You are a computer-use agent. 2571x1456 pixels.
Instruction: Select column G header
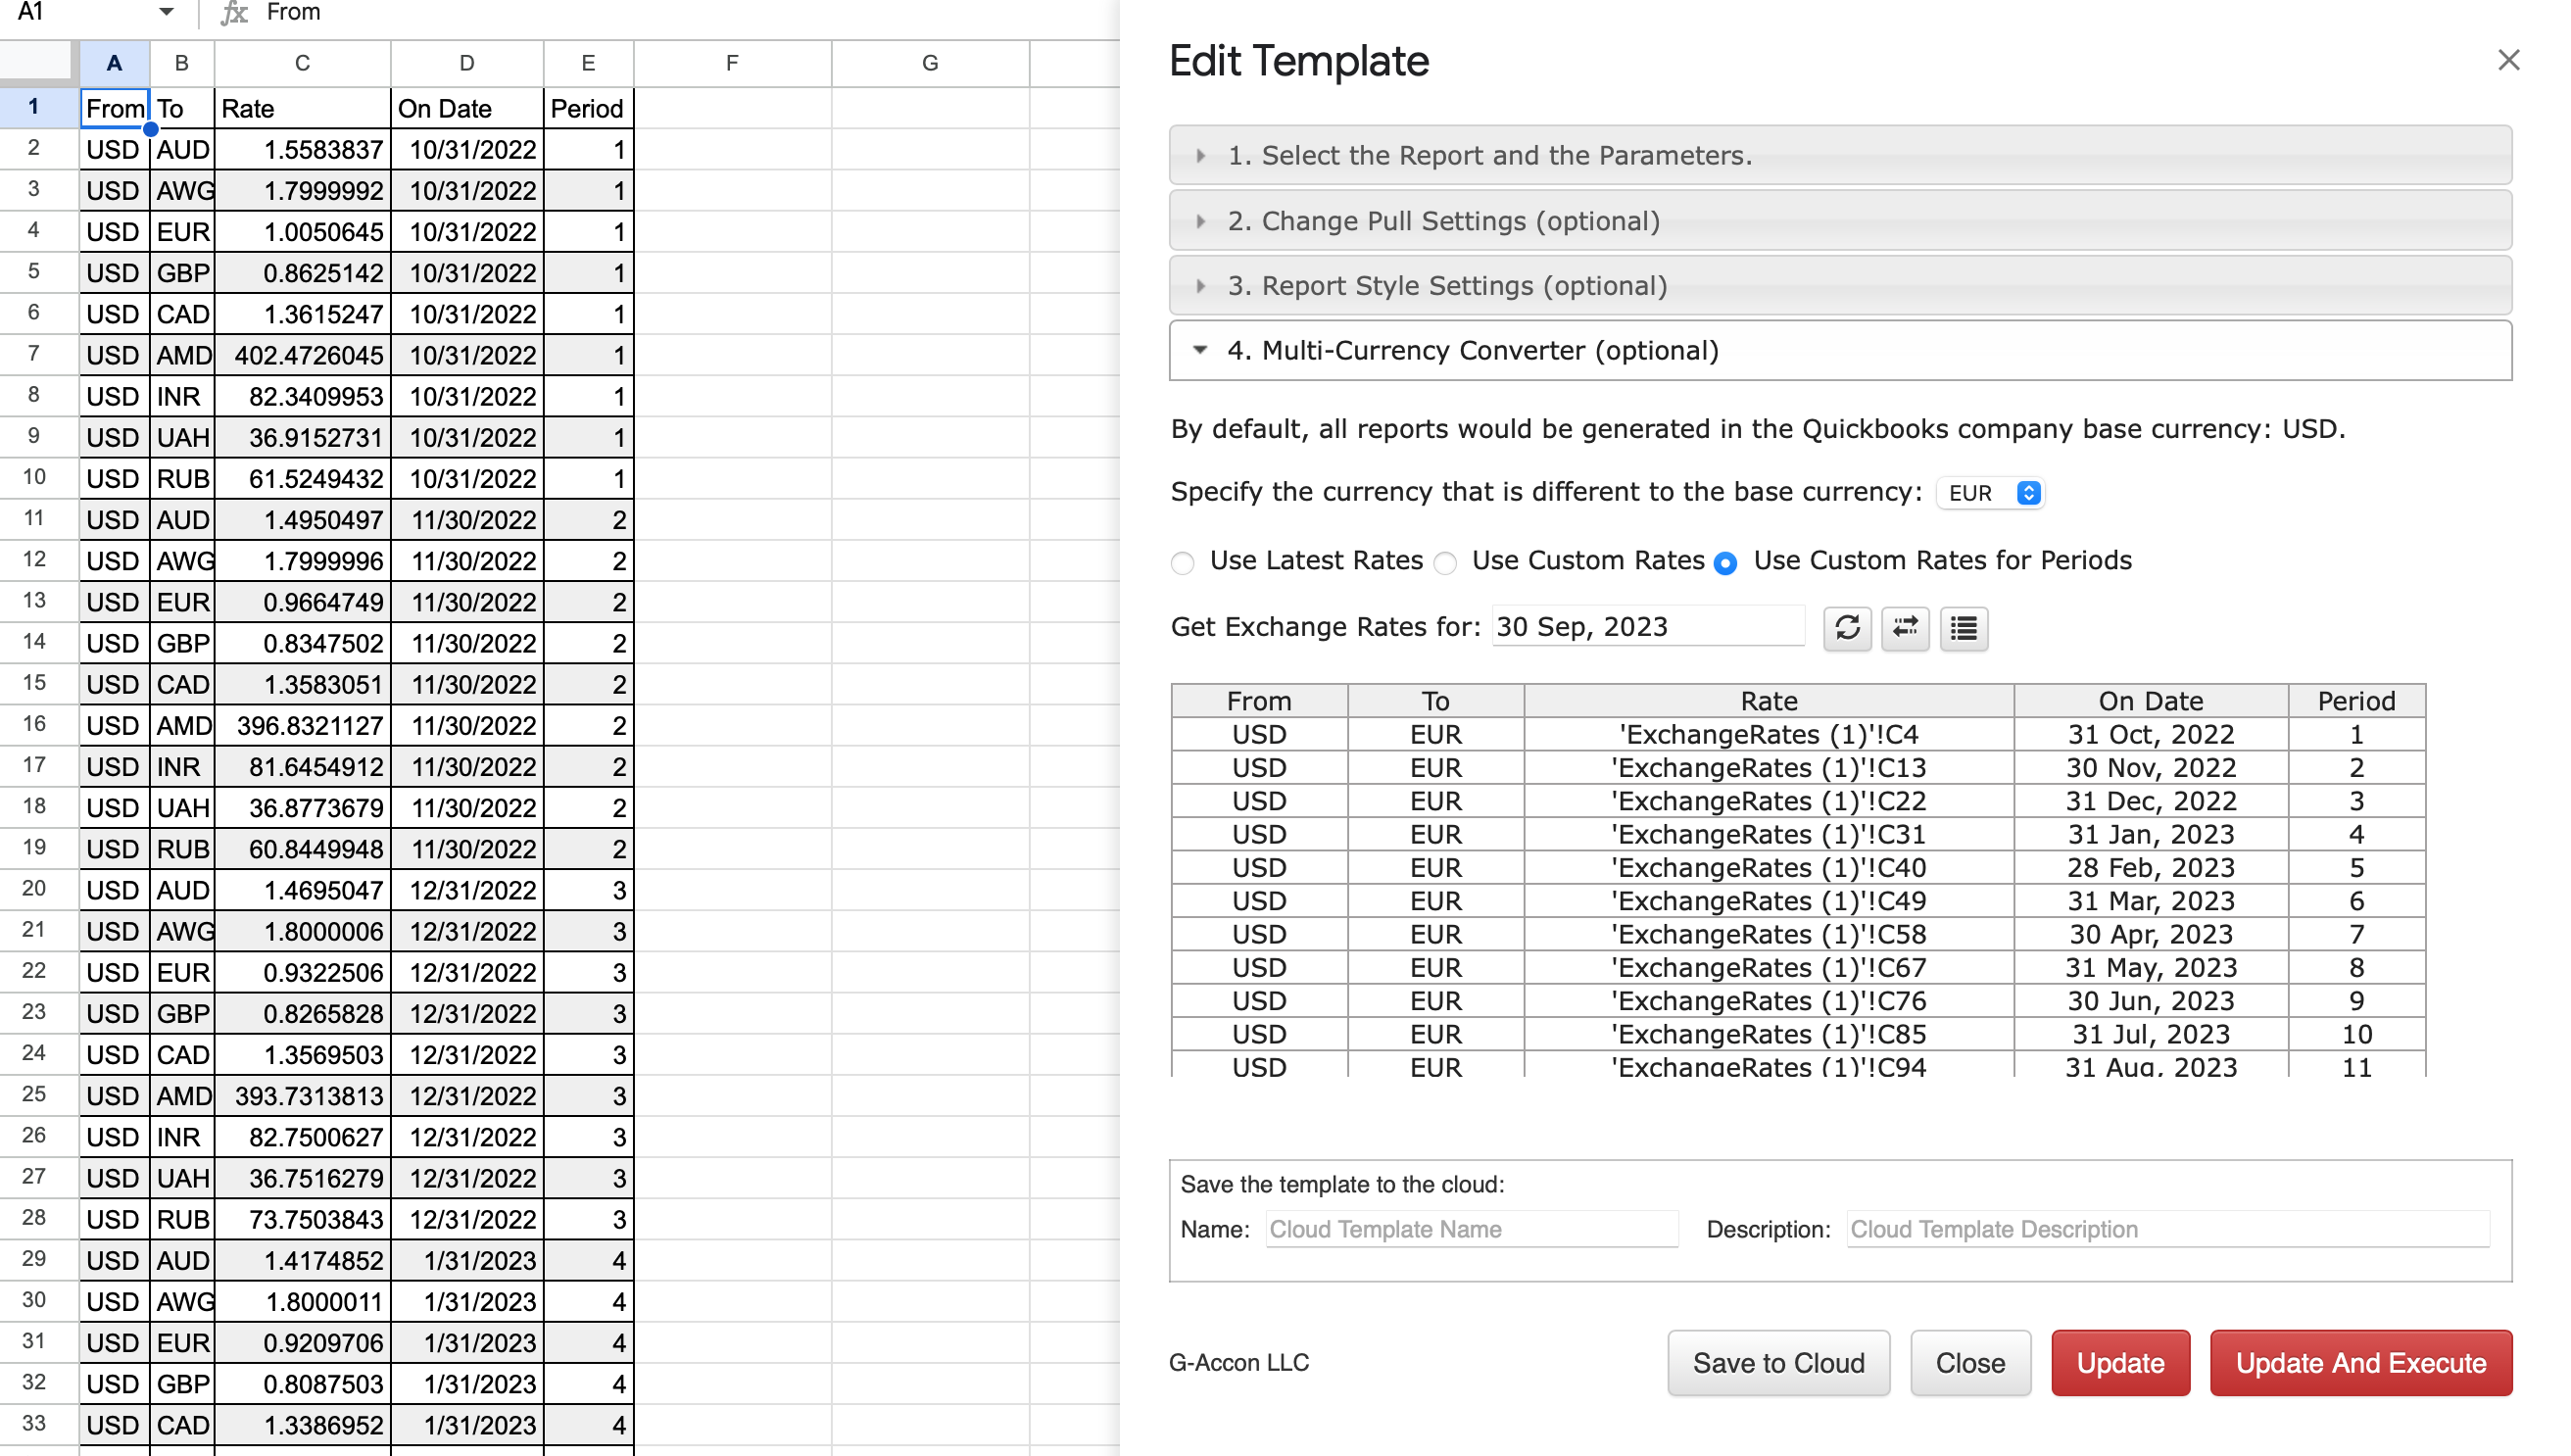click(x=930, y=63)
